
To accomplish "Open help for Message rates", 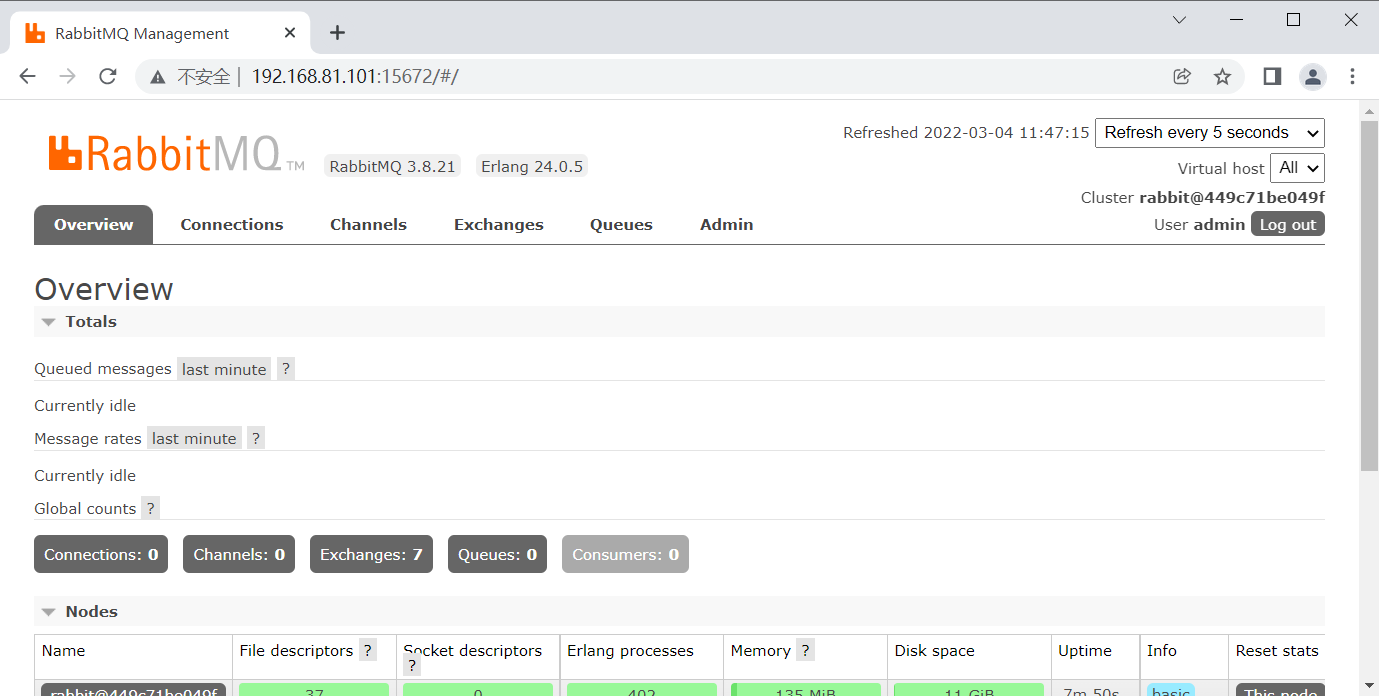I will [256, 438].
